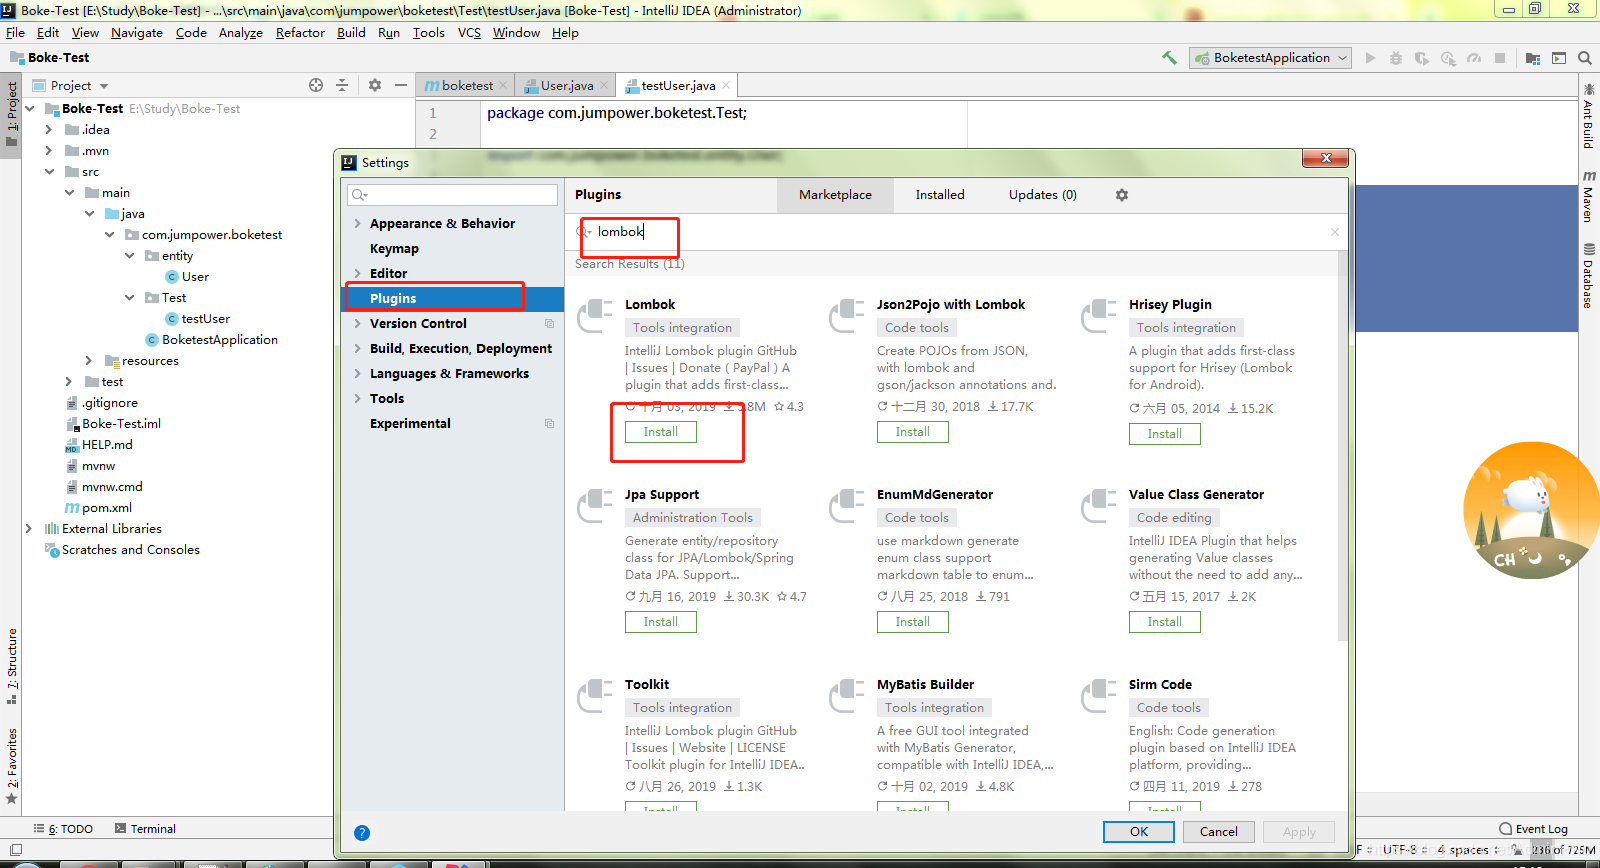This screenshot has height=868, width=1600.
Task: Click OK in Settings dialog
Action: [x=1139, y=832]
